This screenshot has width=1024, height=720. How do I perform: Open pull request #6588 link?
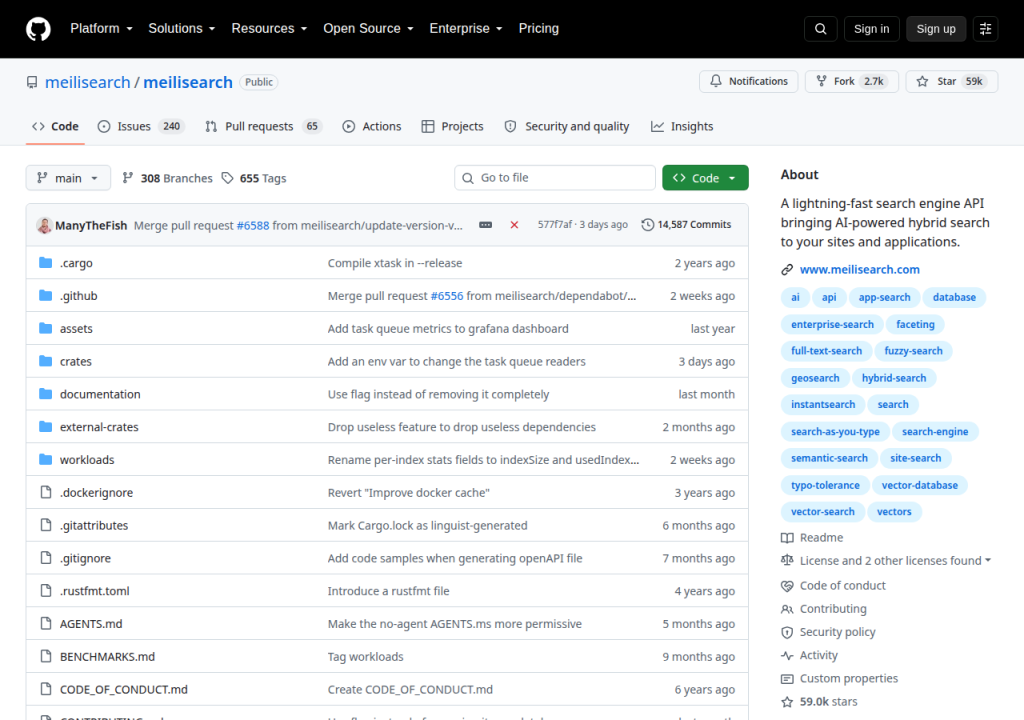pyautogui.click(x=253, y=225)
